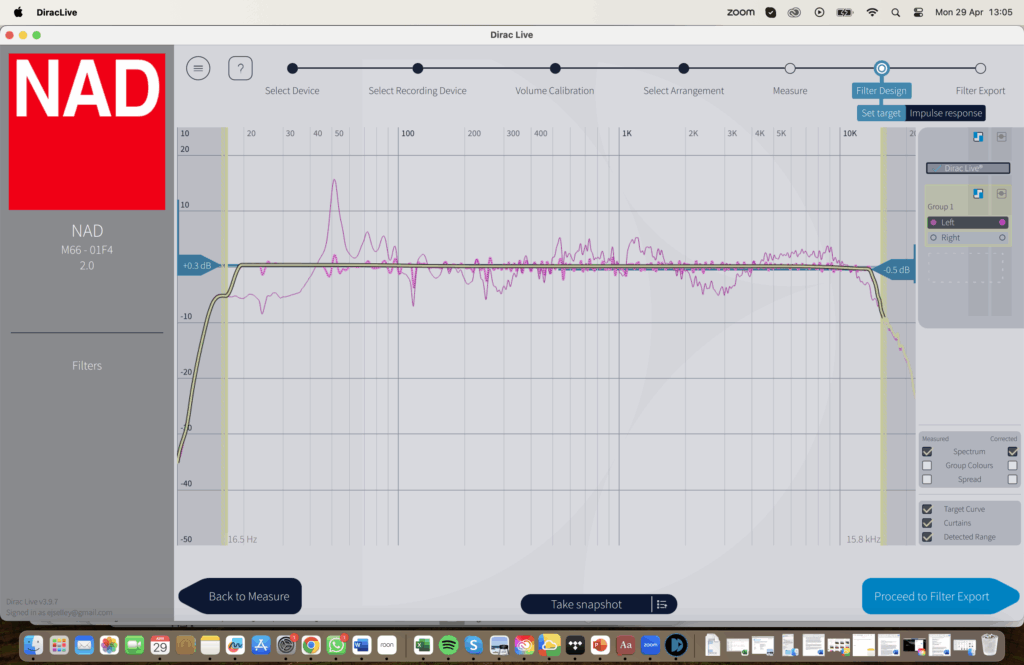Image resolution: width=1024 pixels, height=665 pixels.
Task: Click the Group 1 link icon
Action: pos(999,194)
